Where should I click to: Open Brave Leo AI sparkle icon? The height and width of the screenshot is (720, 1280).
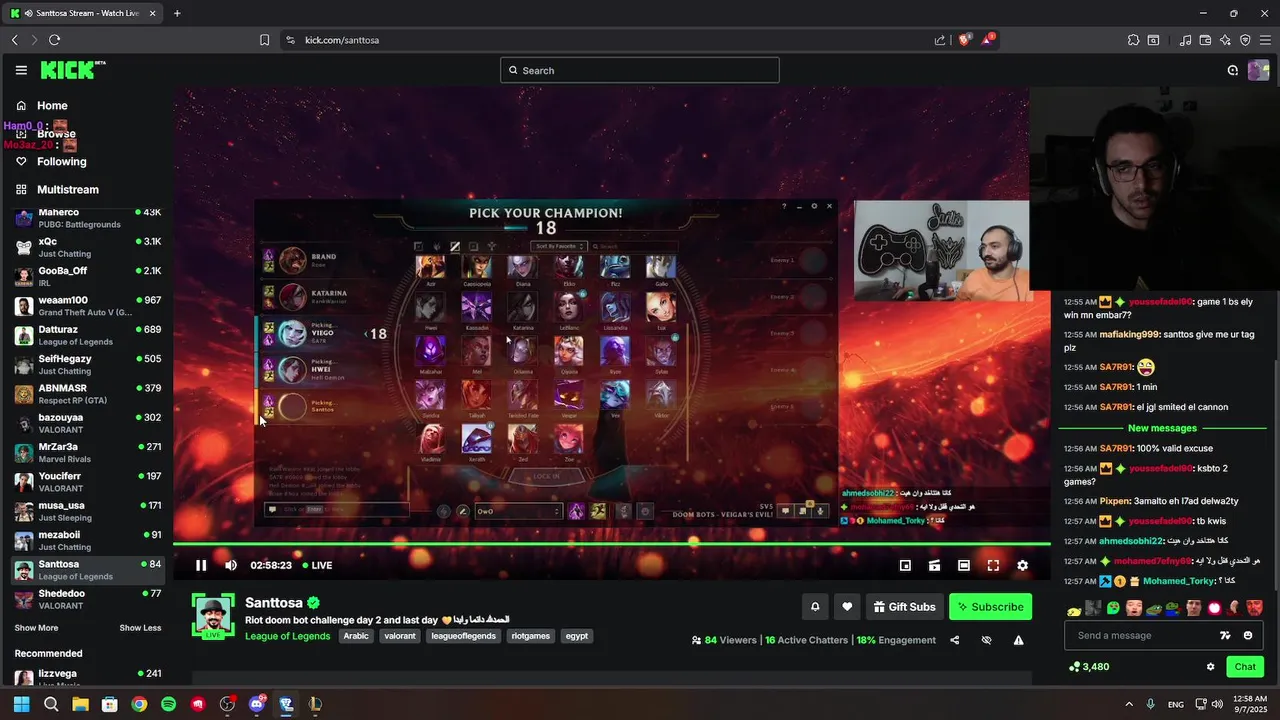click(x=1225, y=40)
